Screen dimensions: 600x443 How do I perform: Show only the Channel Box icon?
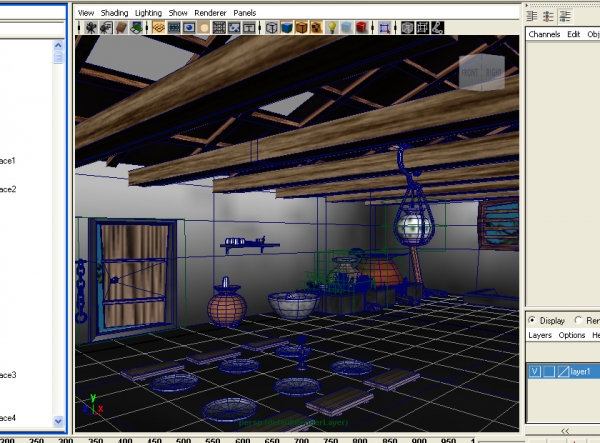click(532, 16)
